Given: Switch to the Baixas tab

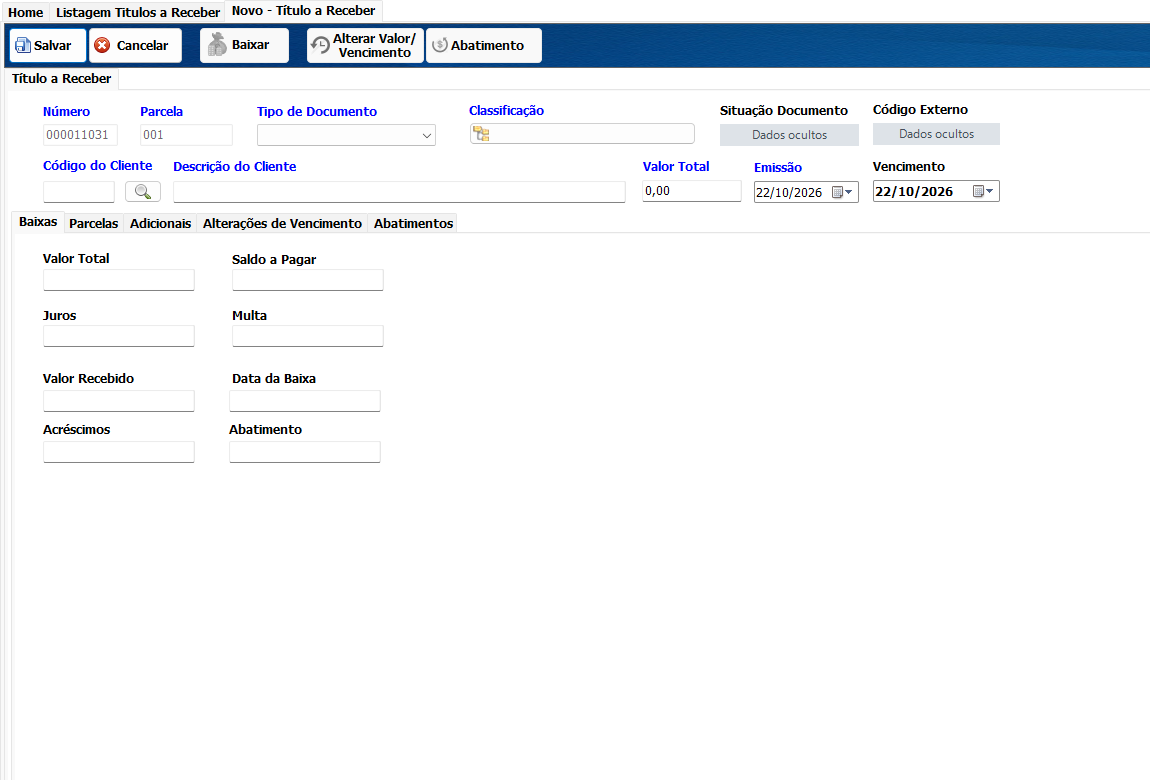Looking at the screenshot, I should point(38,222).
